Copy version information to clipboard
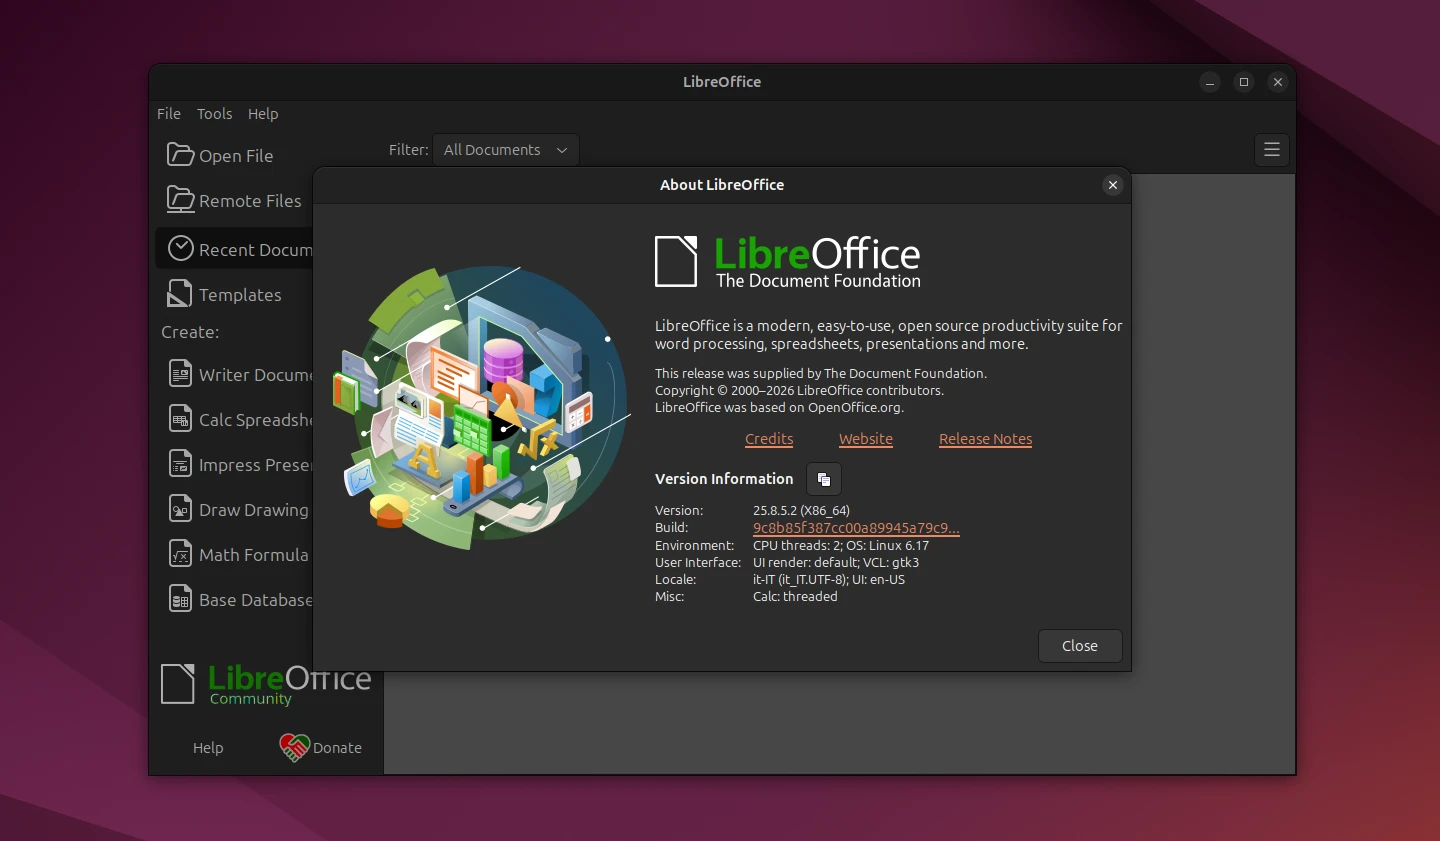Screen dimensions: 1440x841 823,479
